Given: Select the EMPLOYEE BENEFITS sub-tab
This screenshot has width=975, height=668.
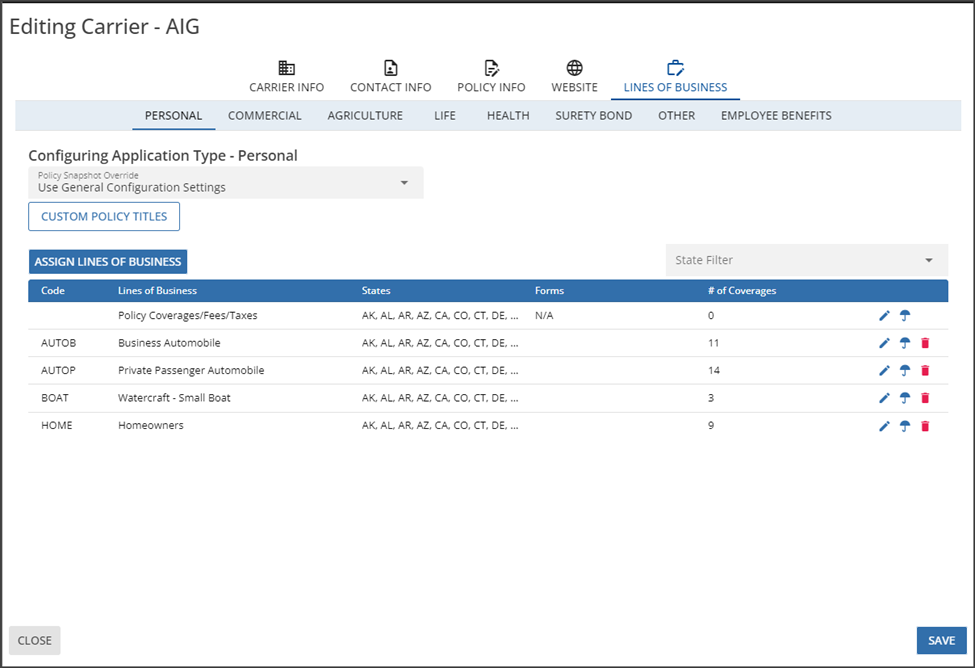Looking at the screenshot, I should pyautogui.click(x=776, y=116).
